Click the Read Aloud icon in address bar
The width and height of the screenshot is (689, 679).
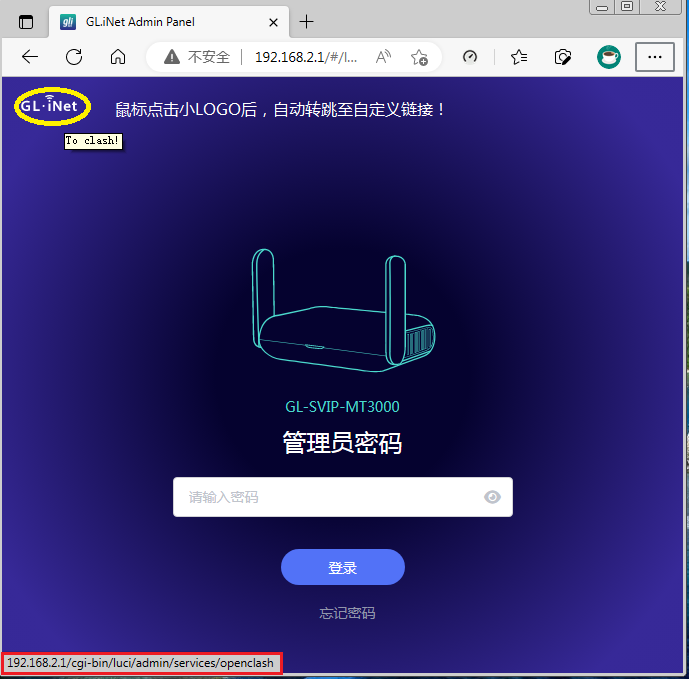383,57
